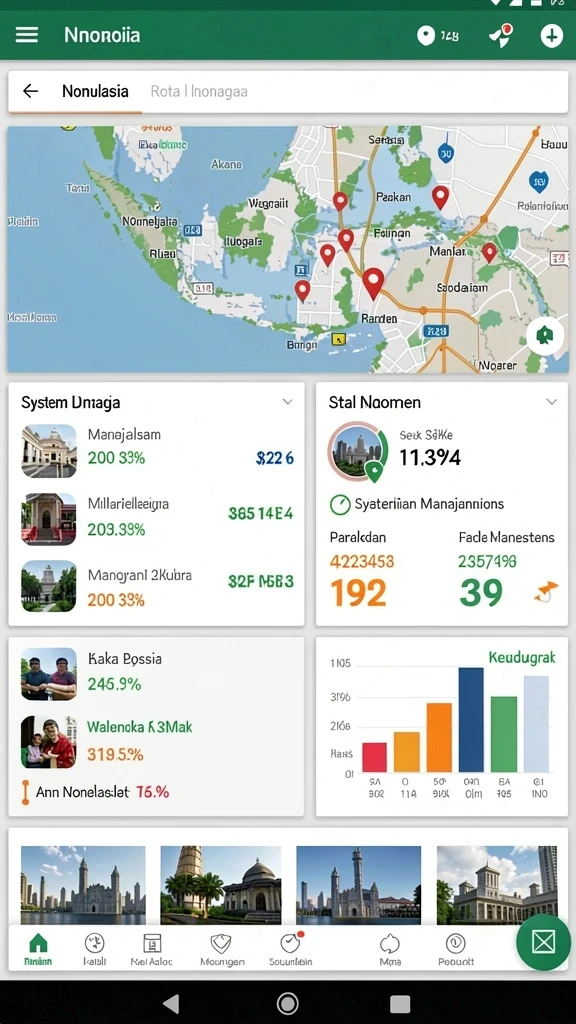Open the shield bottom tab Moamgen
The image size is (576, 1024).
(222, 950)
